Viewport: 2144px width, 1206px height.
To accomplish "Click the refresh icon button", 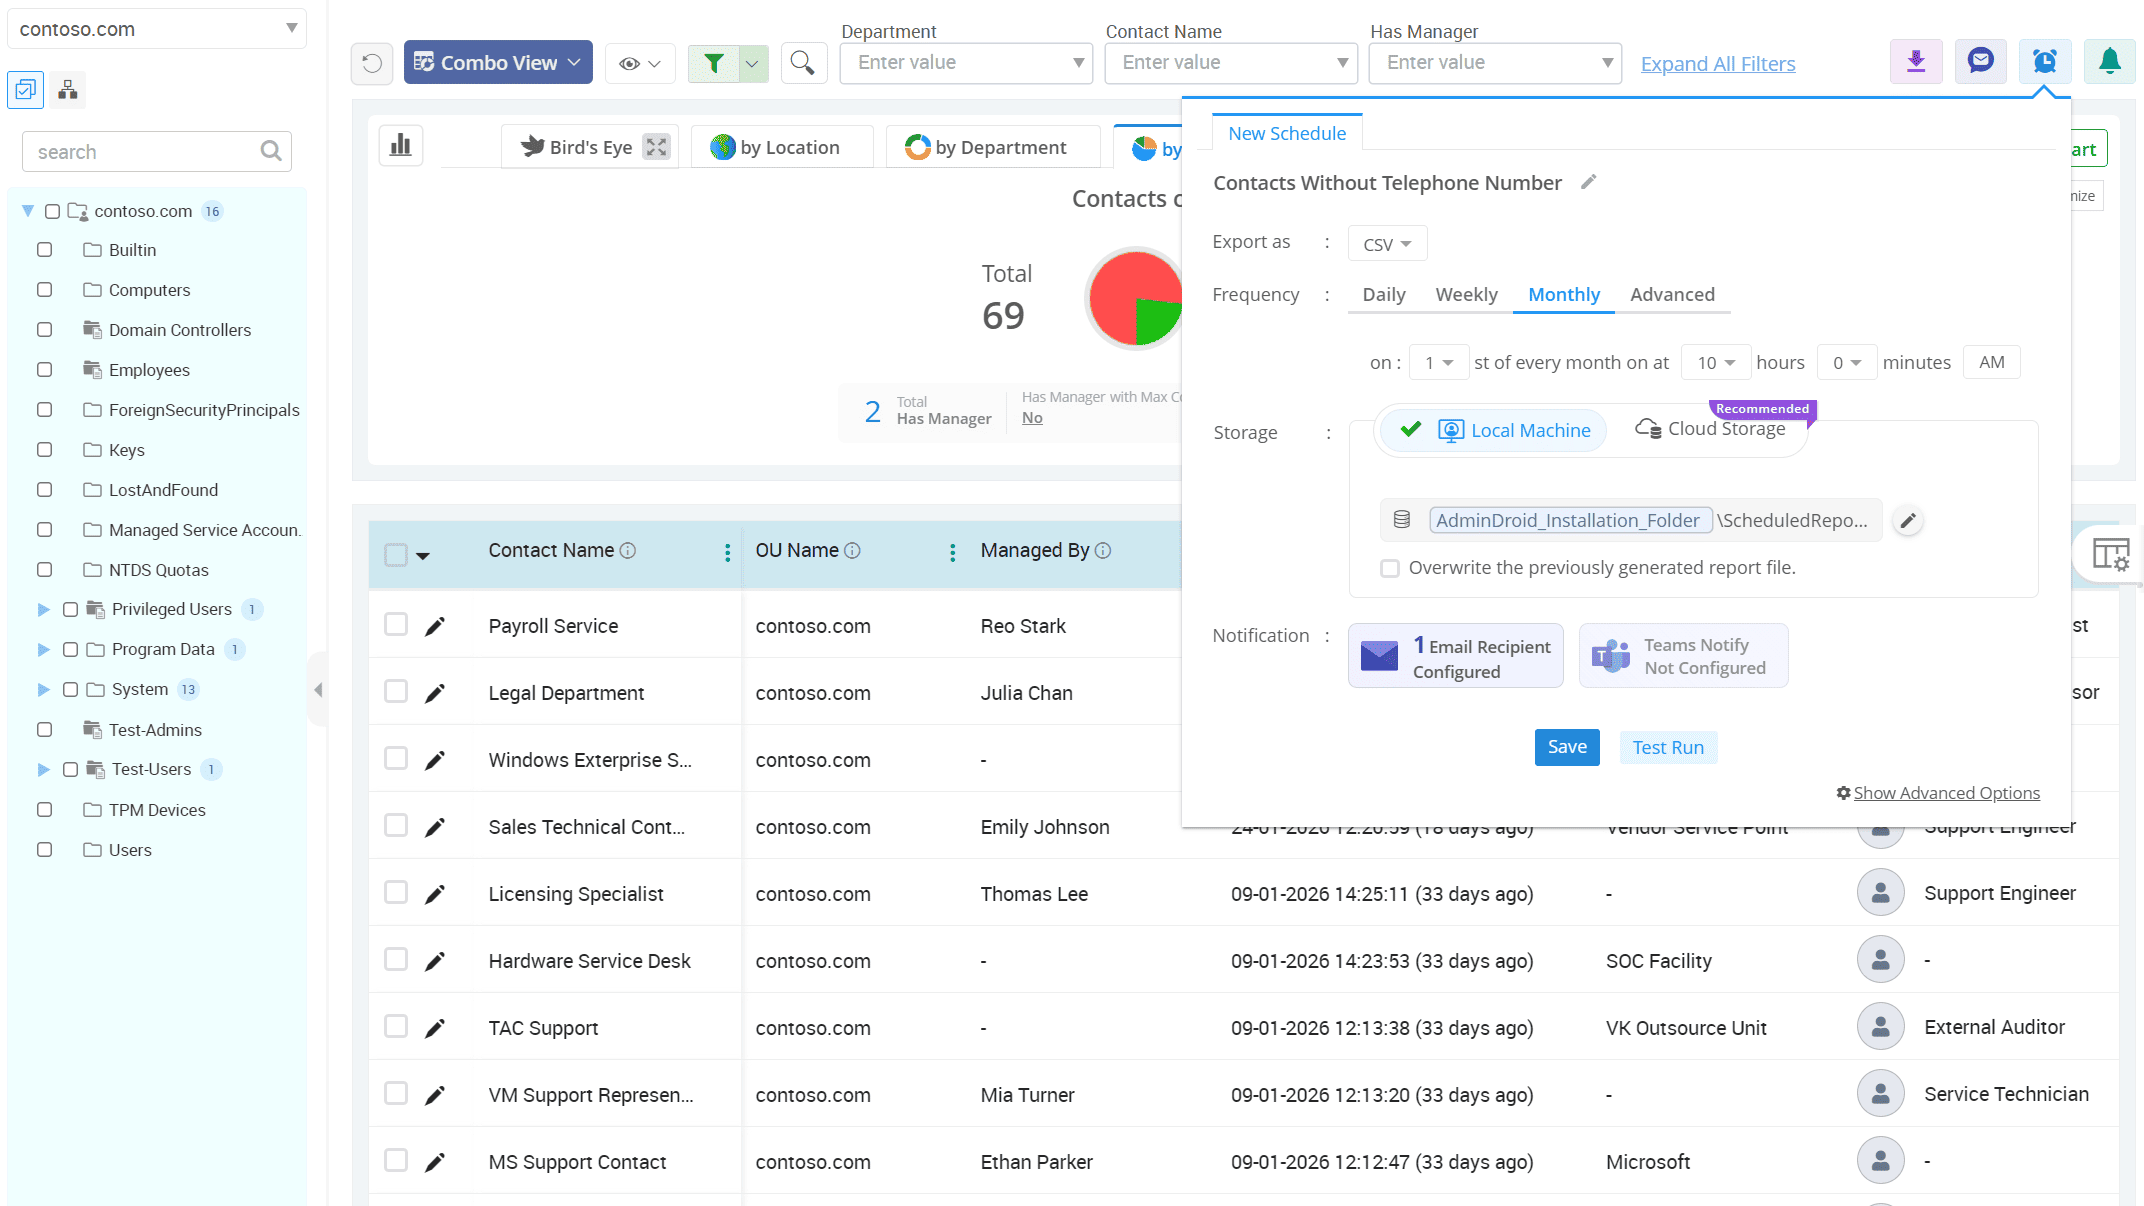I will point(372,63).
